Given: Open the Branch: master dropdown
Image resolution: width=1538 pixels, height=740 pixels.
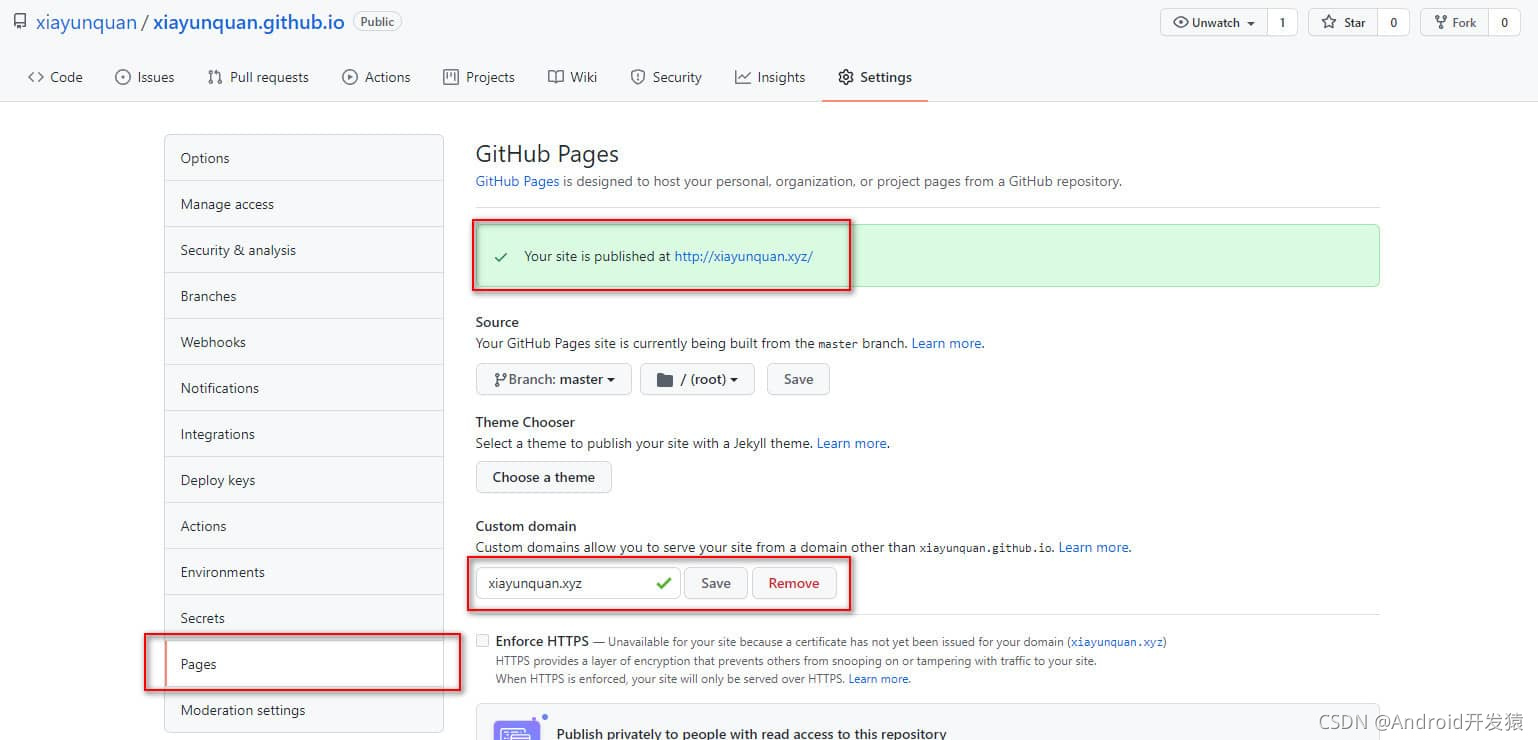Looking at the screenshot, I should click(554, 379).
